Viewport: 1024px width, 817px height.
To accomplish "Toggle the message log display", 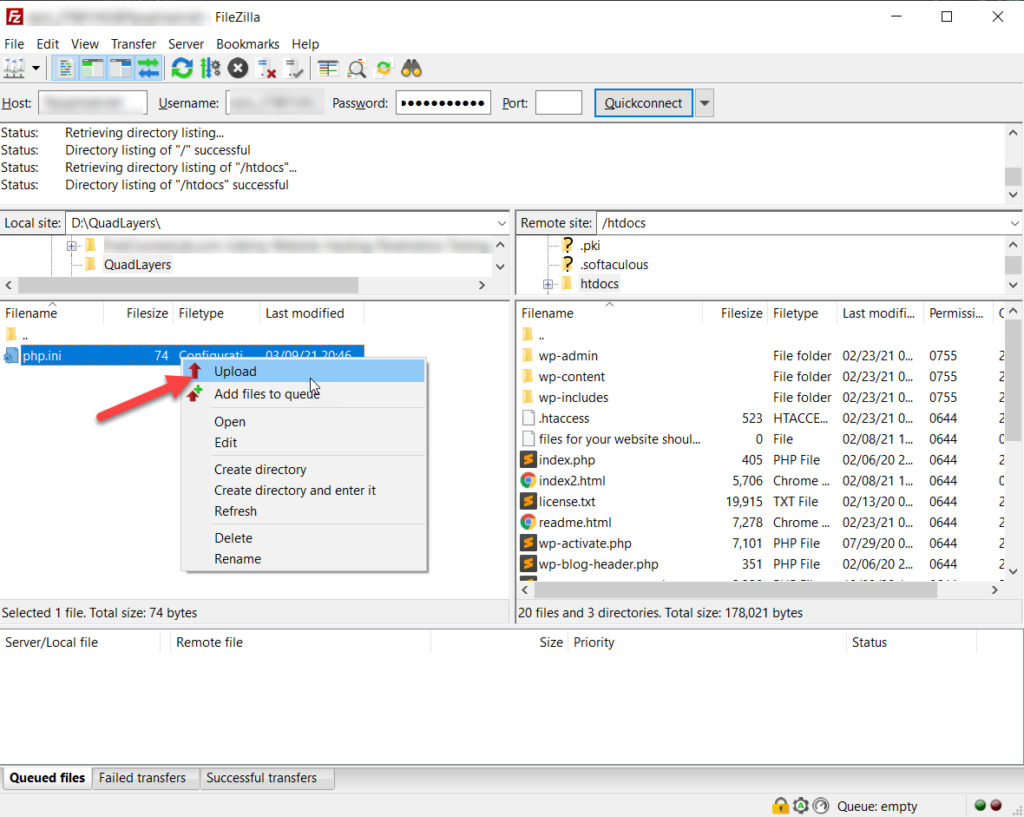I will point(65,68).
